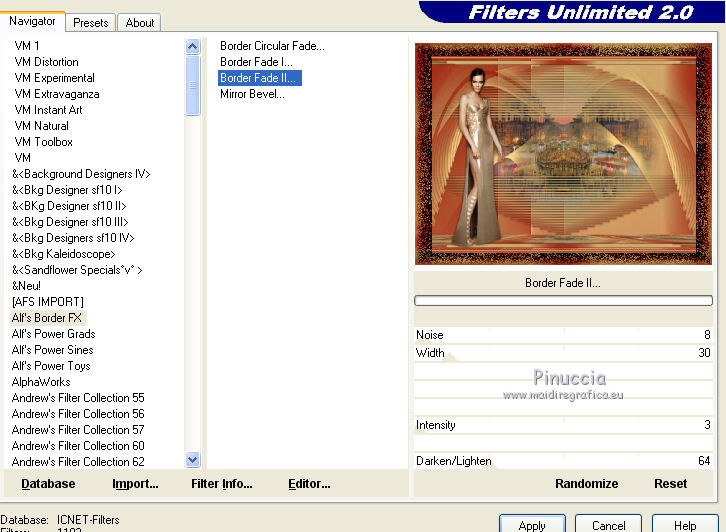Select Alf's Power Grads category
This screenshot has height=532, width=726.
(54, 334)
